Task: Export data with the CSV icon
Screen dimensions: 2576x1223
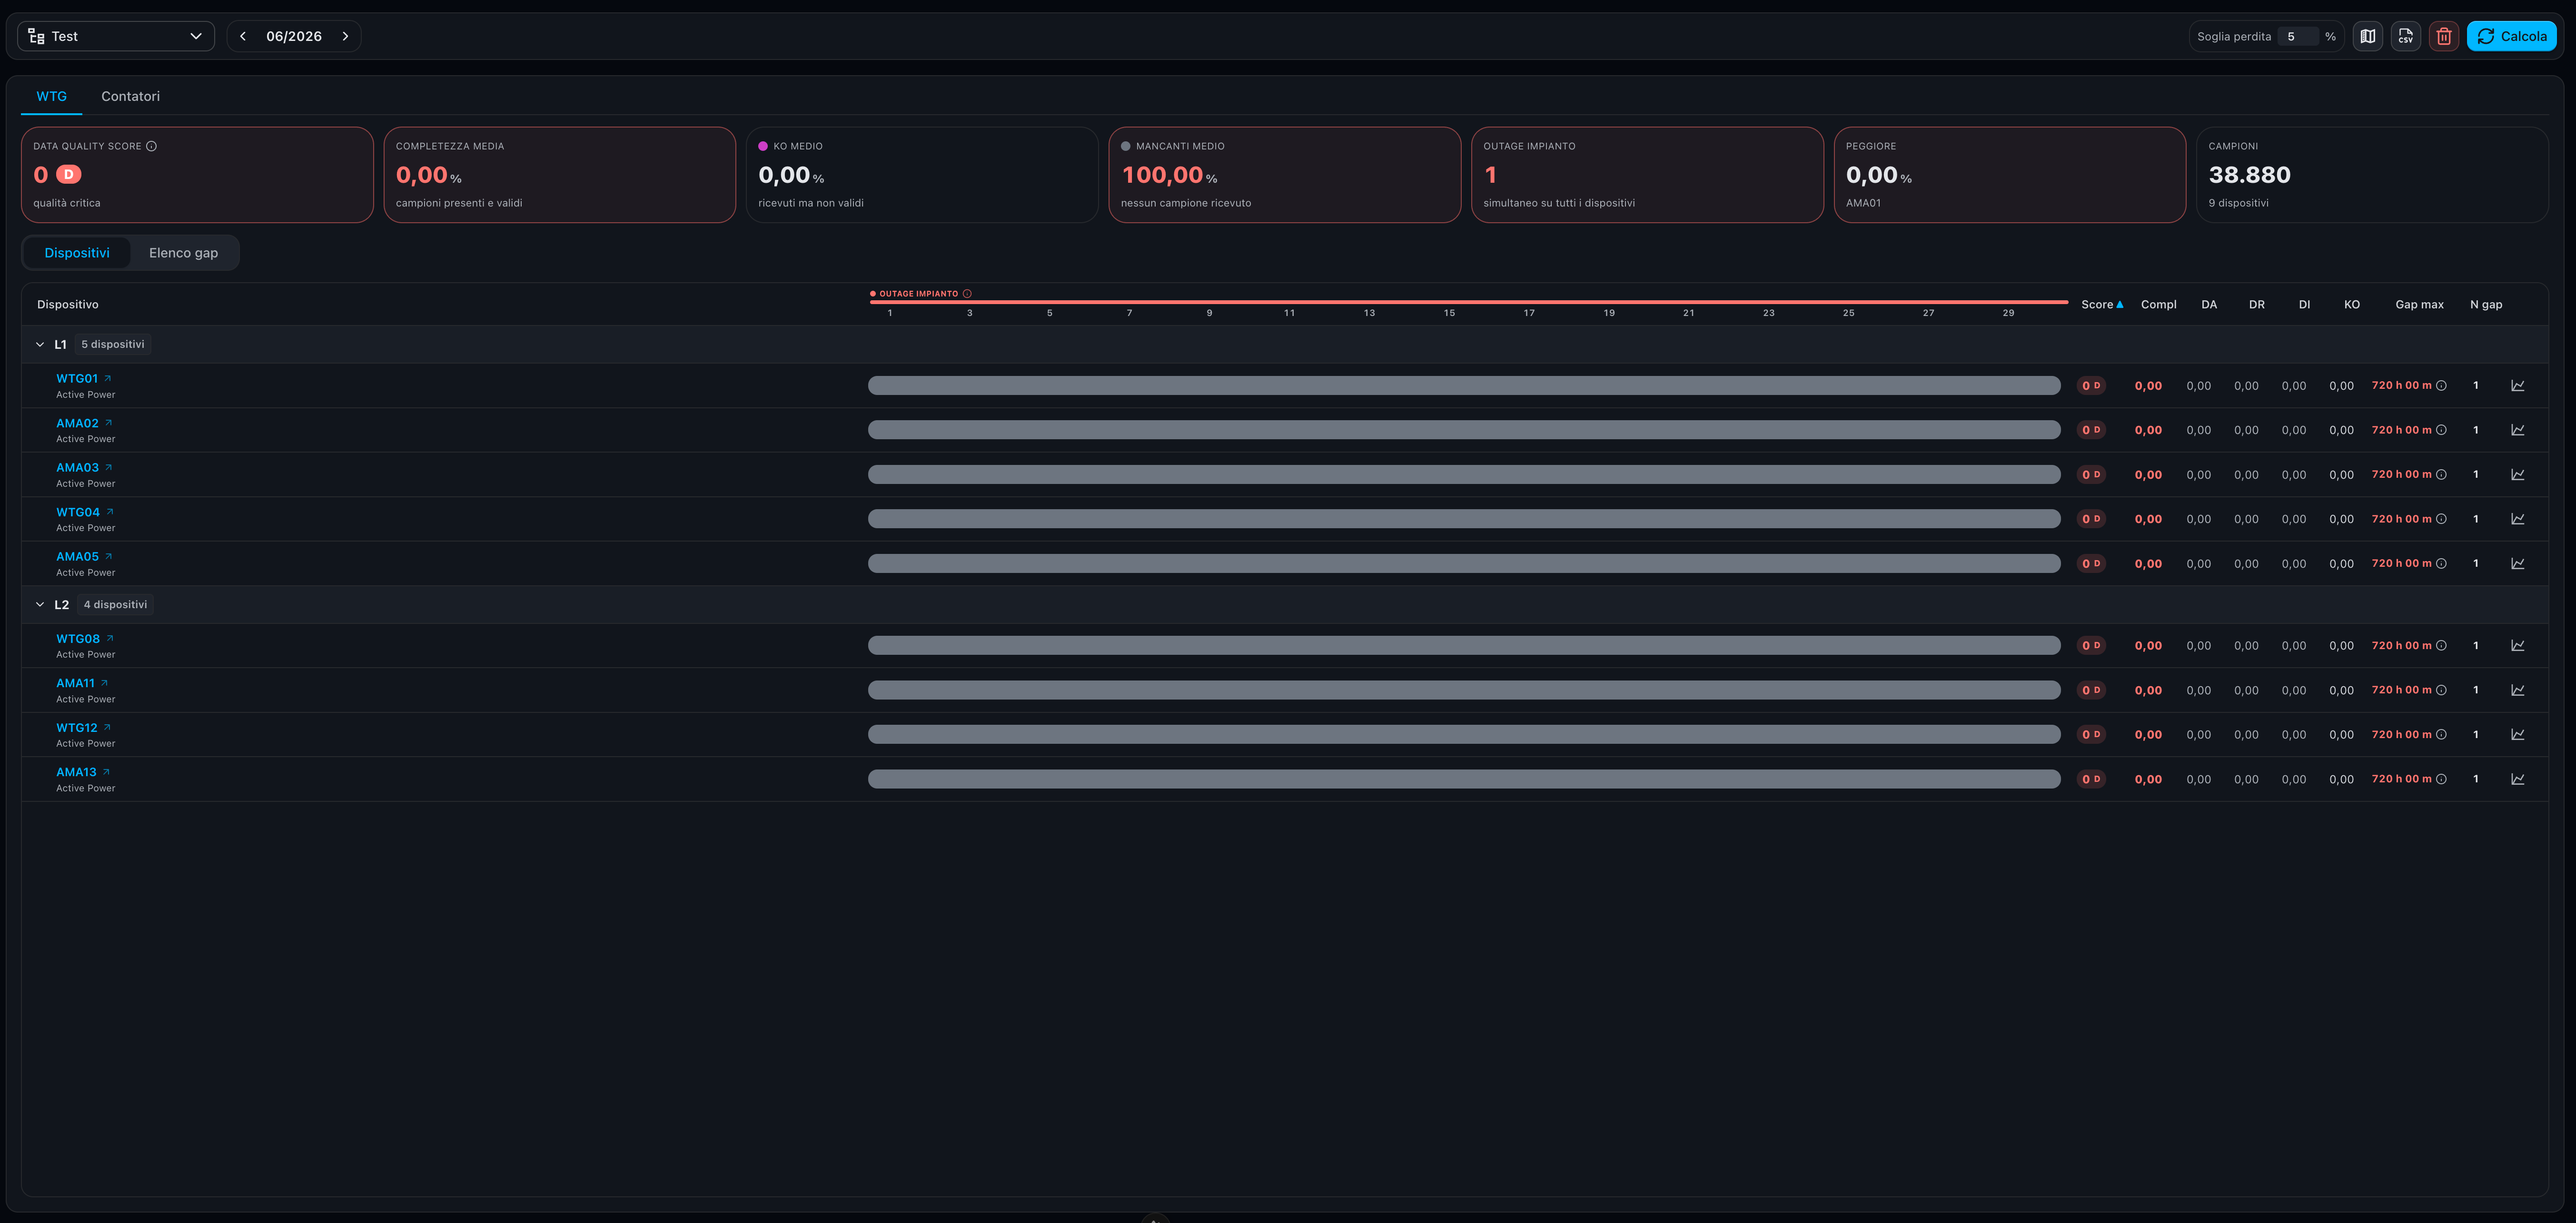Action: pyautogui.click(x=2405, y=36)
